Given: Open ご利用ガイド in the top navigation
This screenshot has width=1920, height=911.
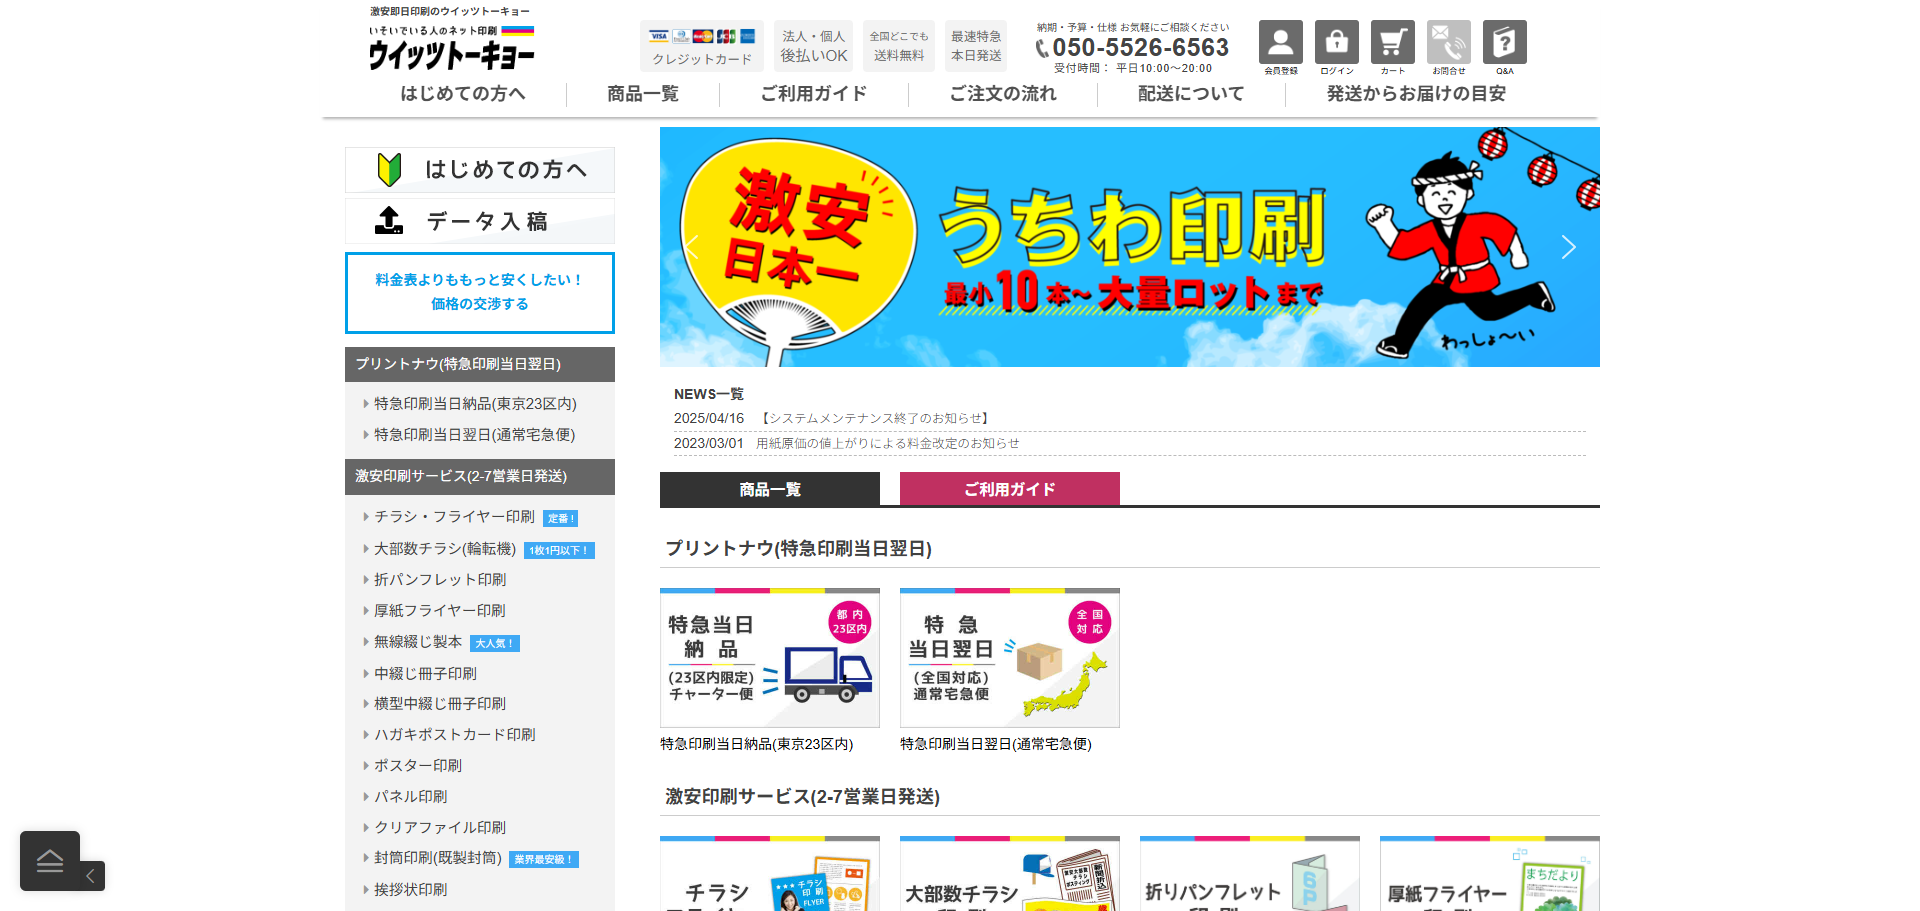Looking at the screenshot, I should coord(813,94).
